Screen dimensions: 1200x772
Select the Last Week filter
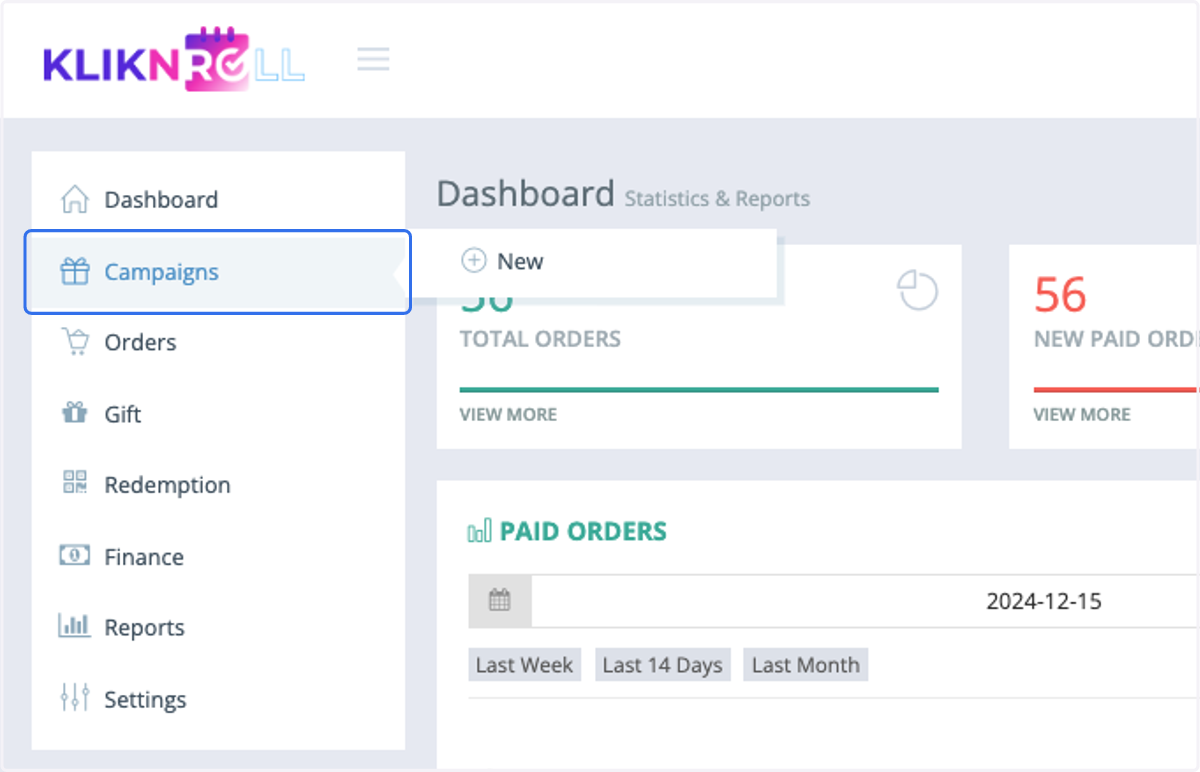click(x=524, y=665)
